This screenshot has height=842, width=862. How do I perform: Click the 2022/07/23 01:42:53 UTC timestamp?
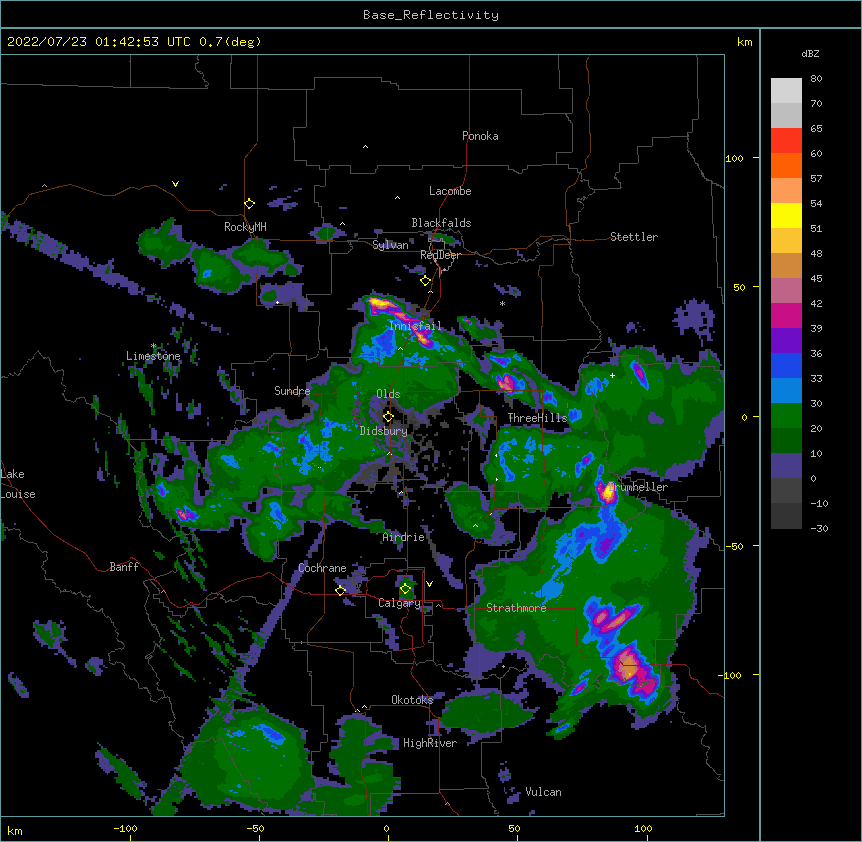tap(98, 42)
